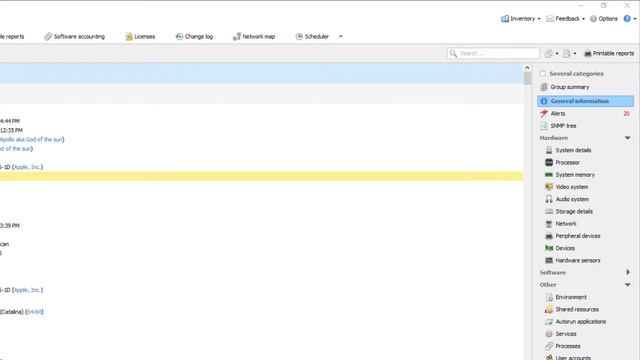
Task: Click the scrollbar up arrow
Action: click(527, 68)
